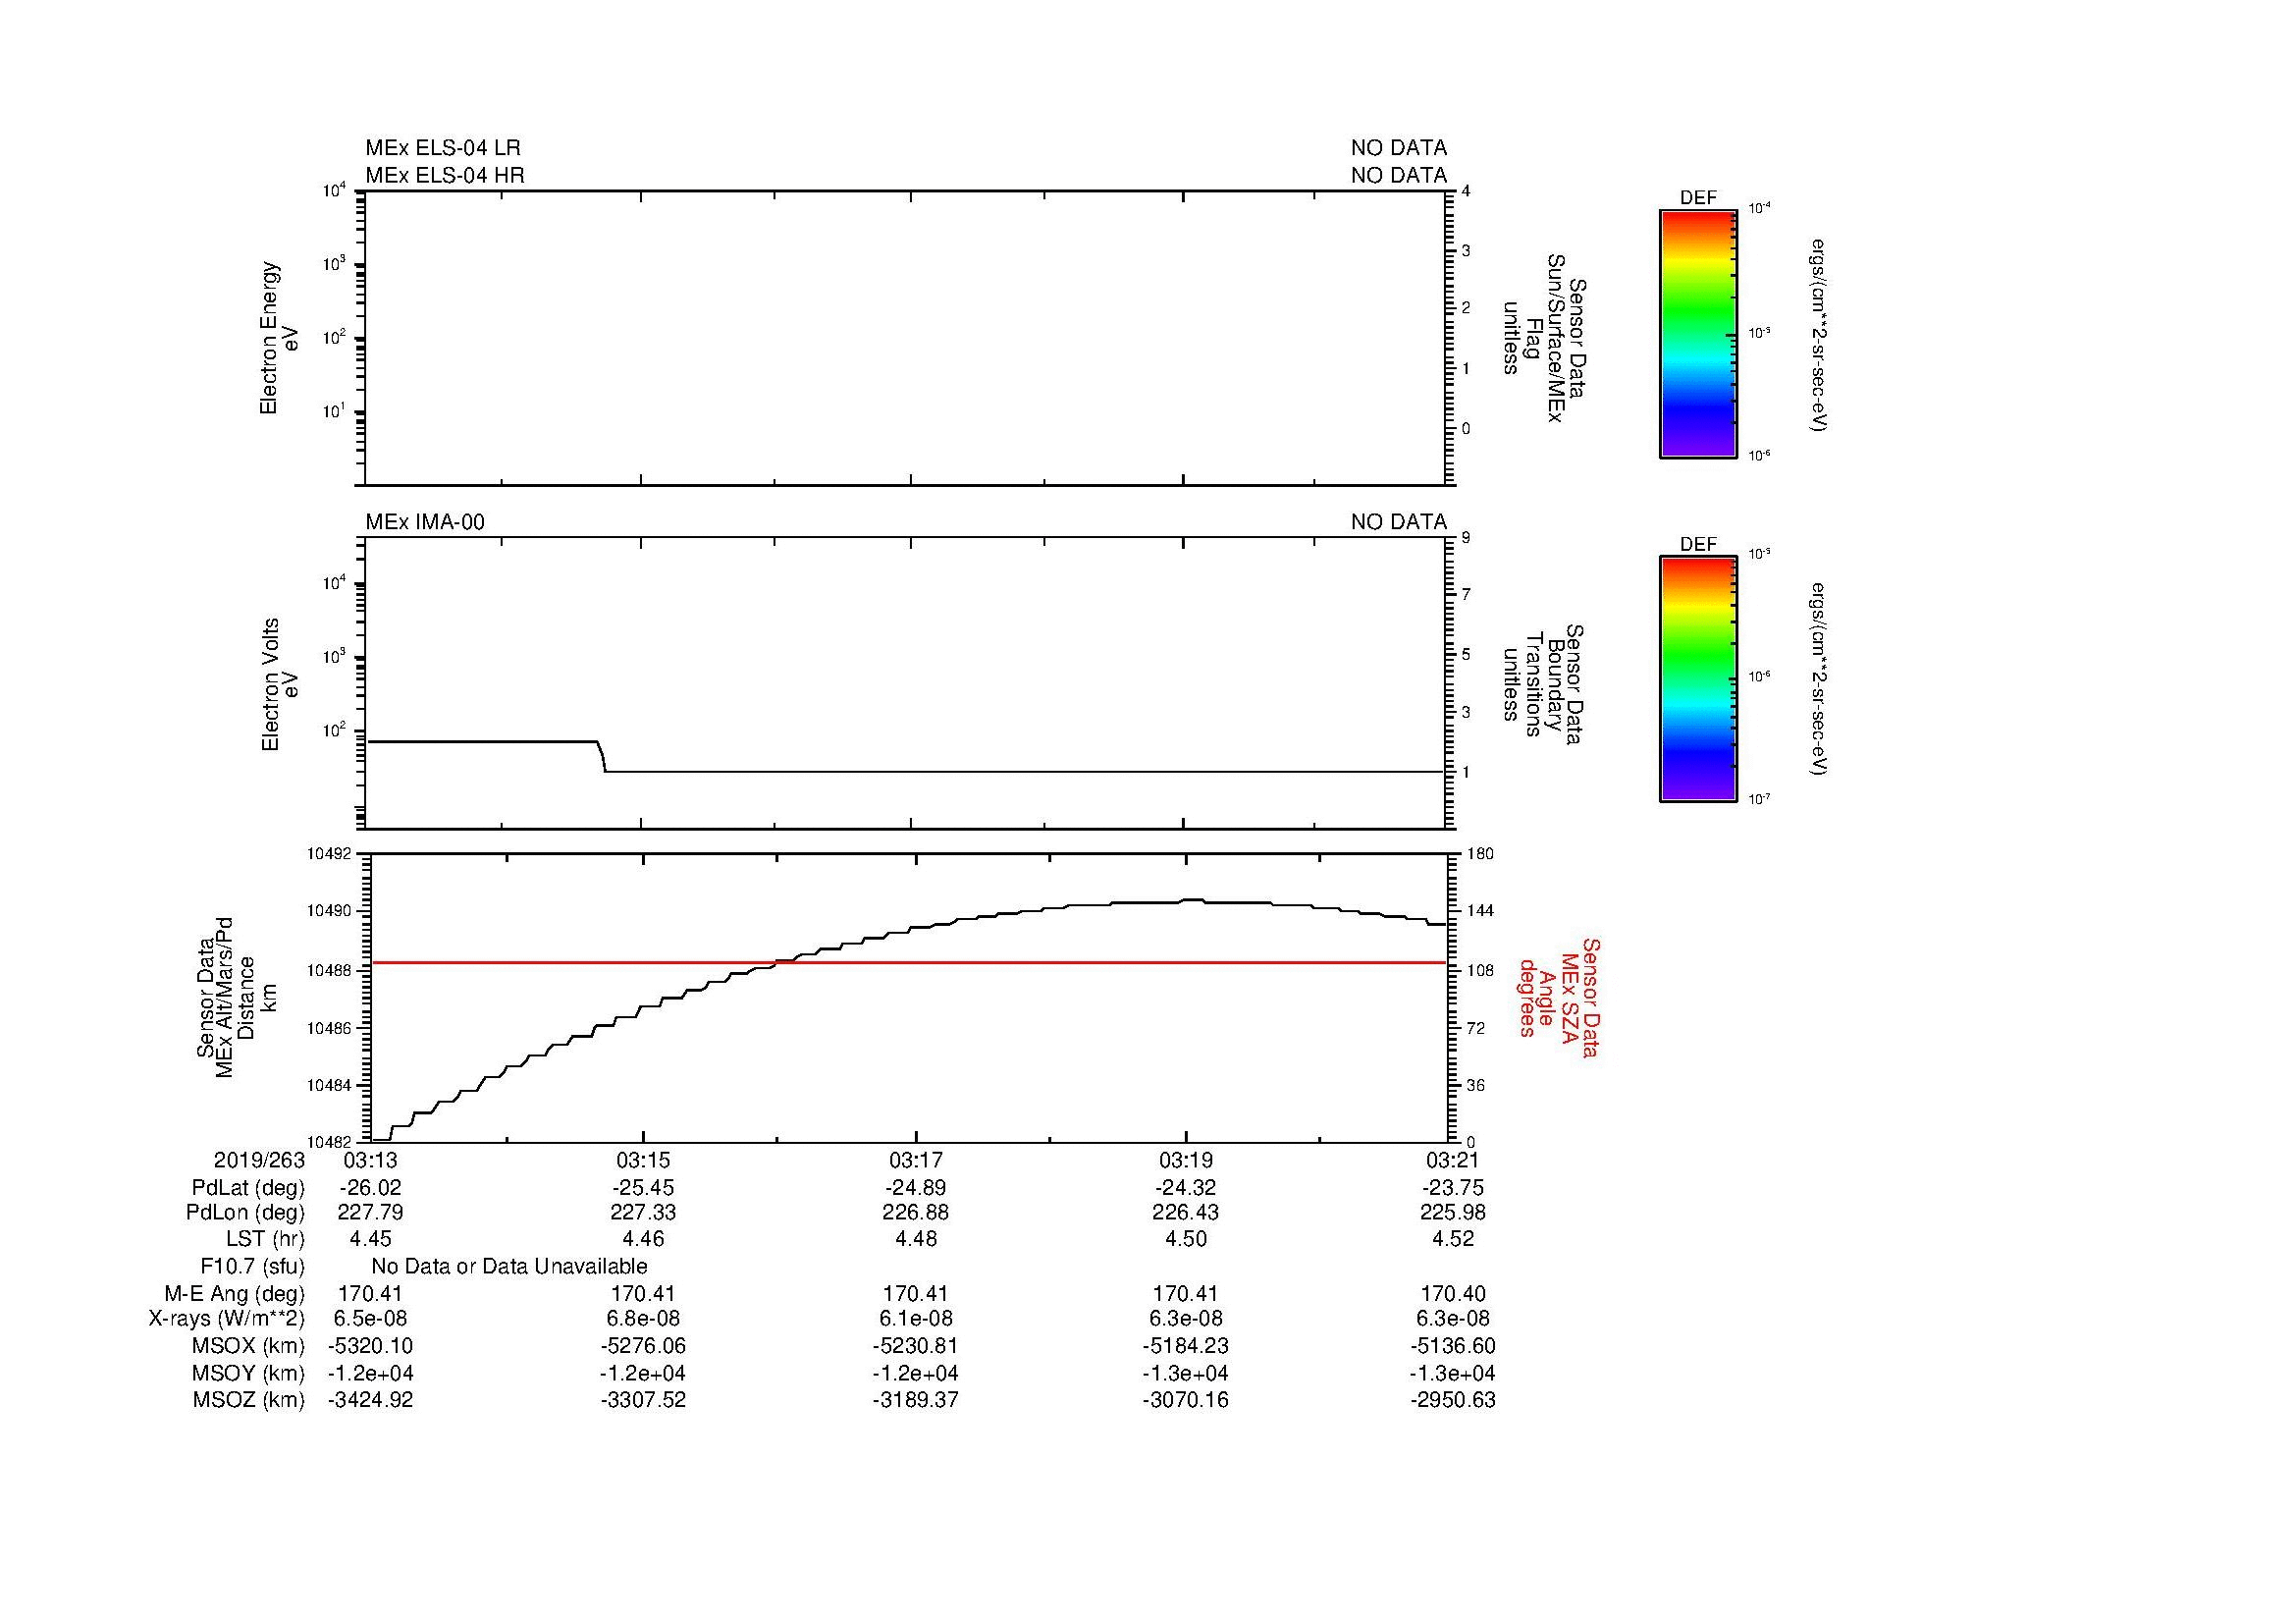This screenshot has height=1623, width=2296.
Task: Select the MSOZ (km) row label
Action: point(248,1400)
